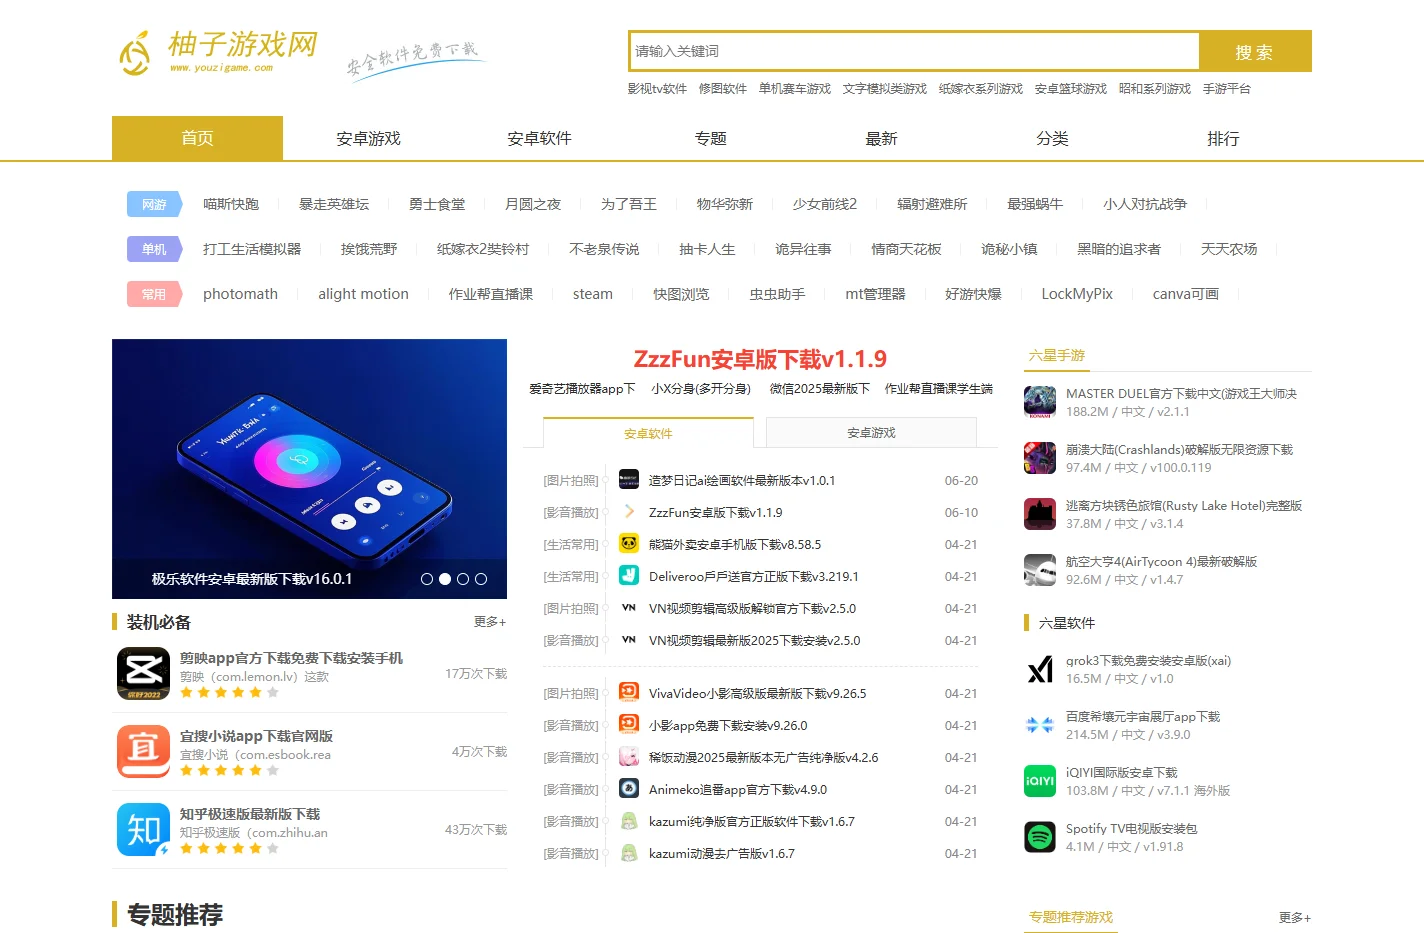1424x933 pixels.
Task: Open the Rusty Lake Hotel game icon
Action: [x=1040, y=514]
